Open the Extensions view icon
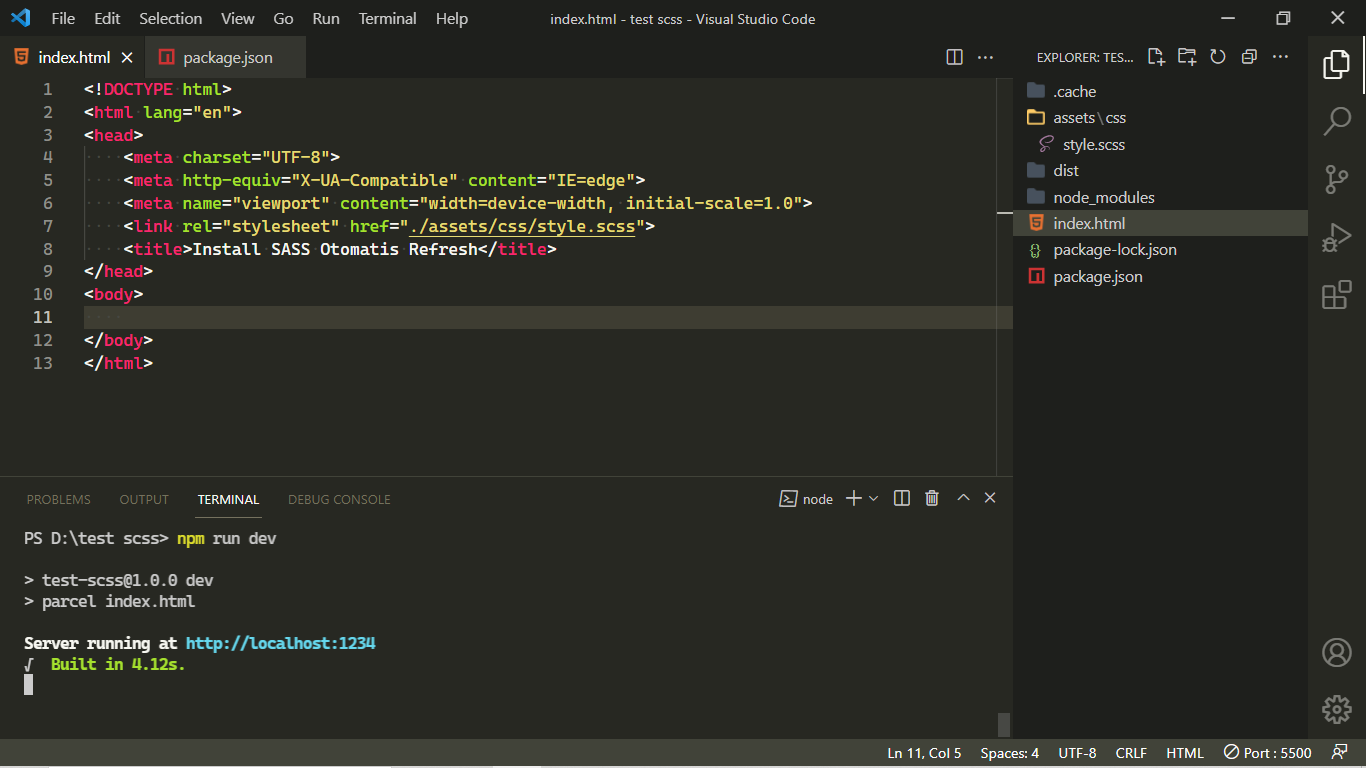Screen dimensions: 1368x768 point(1337,296)
